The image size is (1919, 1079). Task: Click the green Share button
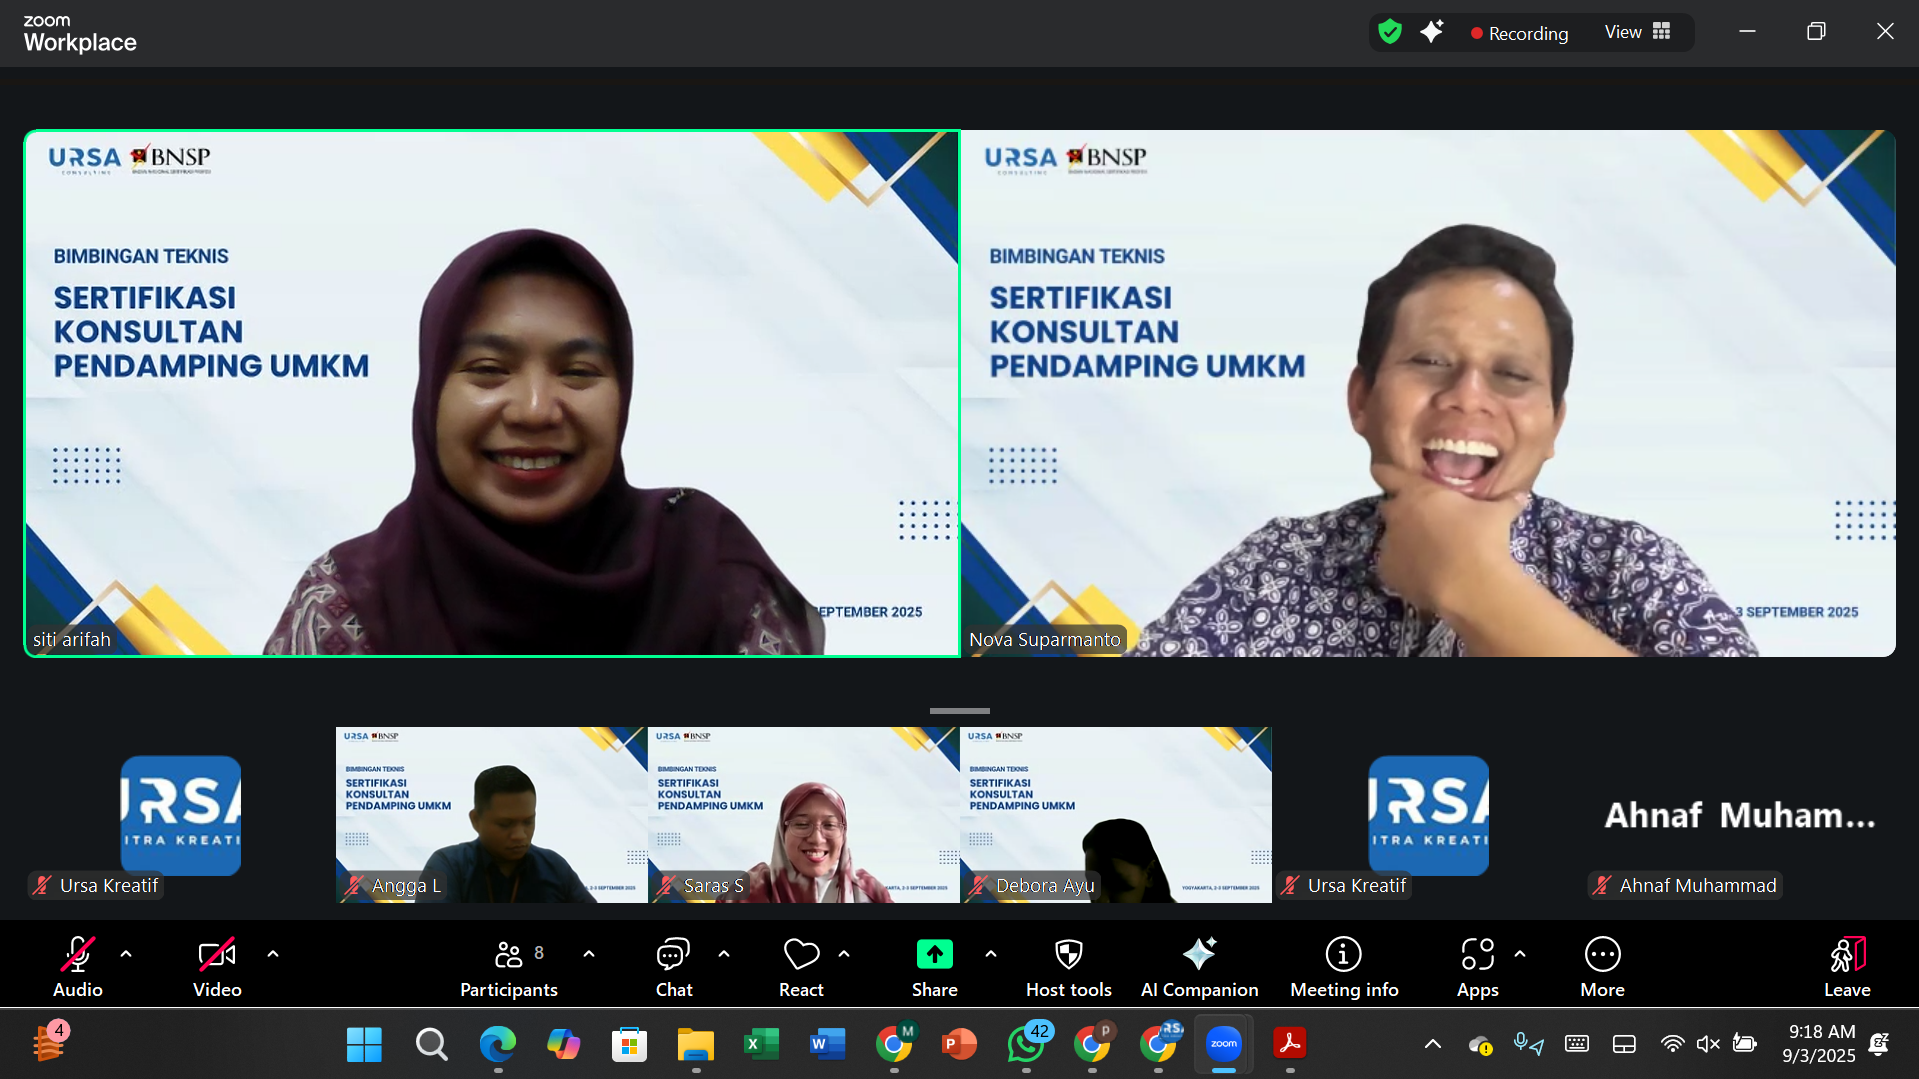934,956
